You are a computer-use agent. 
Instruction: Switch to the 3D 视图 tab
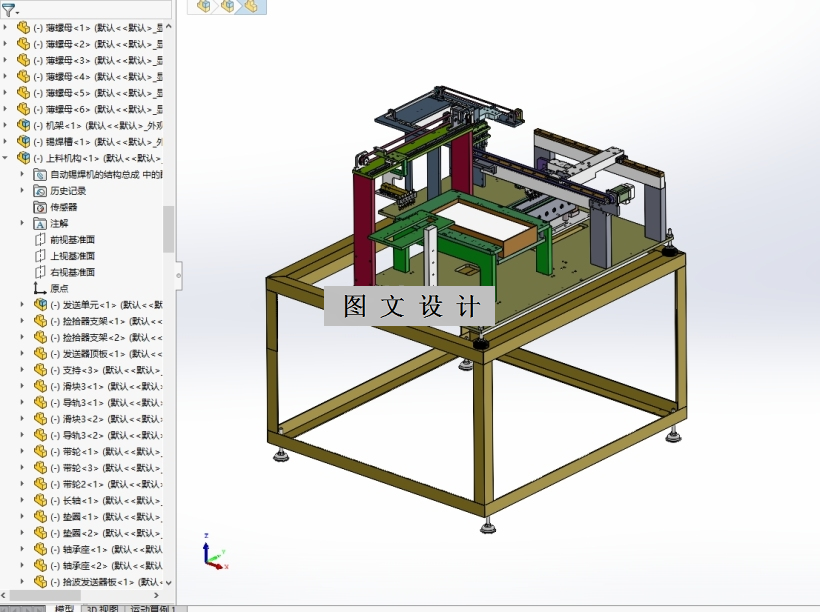(102, 608)
